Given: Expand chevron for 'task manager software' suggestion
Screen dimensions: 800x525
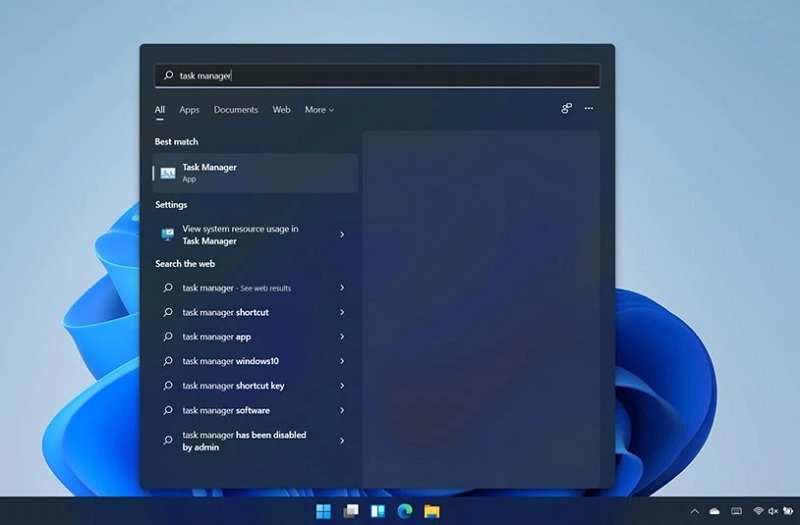Looking at the screenshot, I should coord(342,410).
